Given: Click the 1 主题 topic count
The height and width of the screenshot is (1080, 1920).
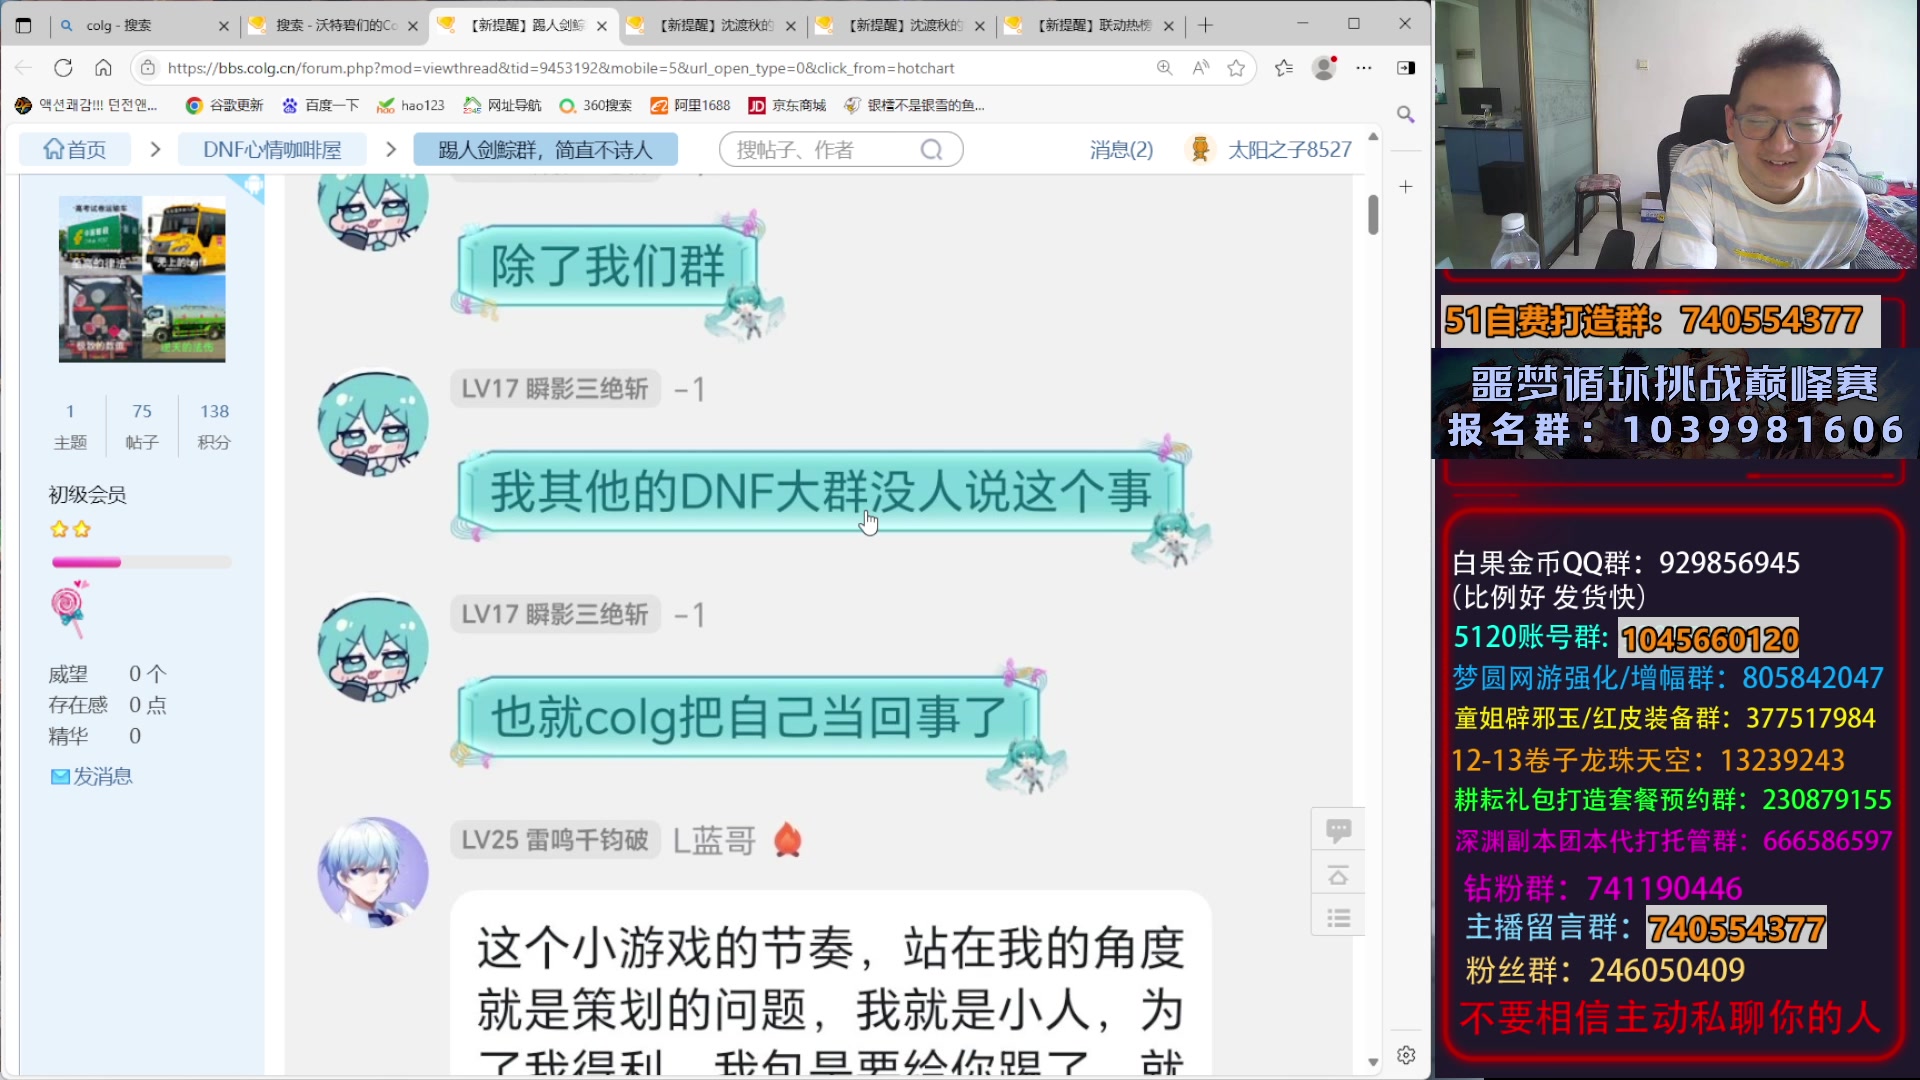Looking at the screenshot, I should [70, 426].
